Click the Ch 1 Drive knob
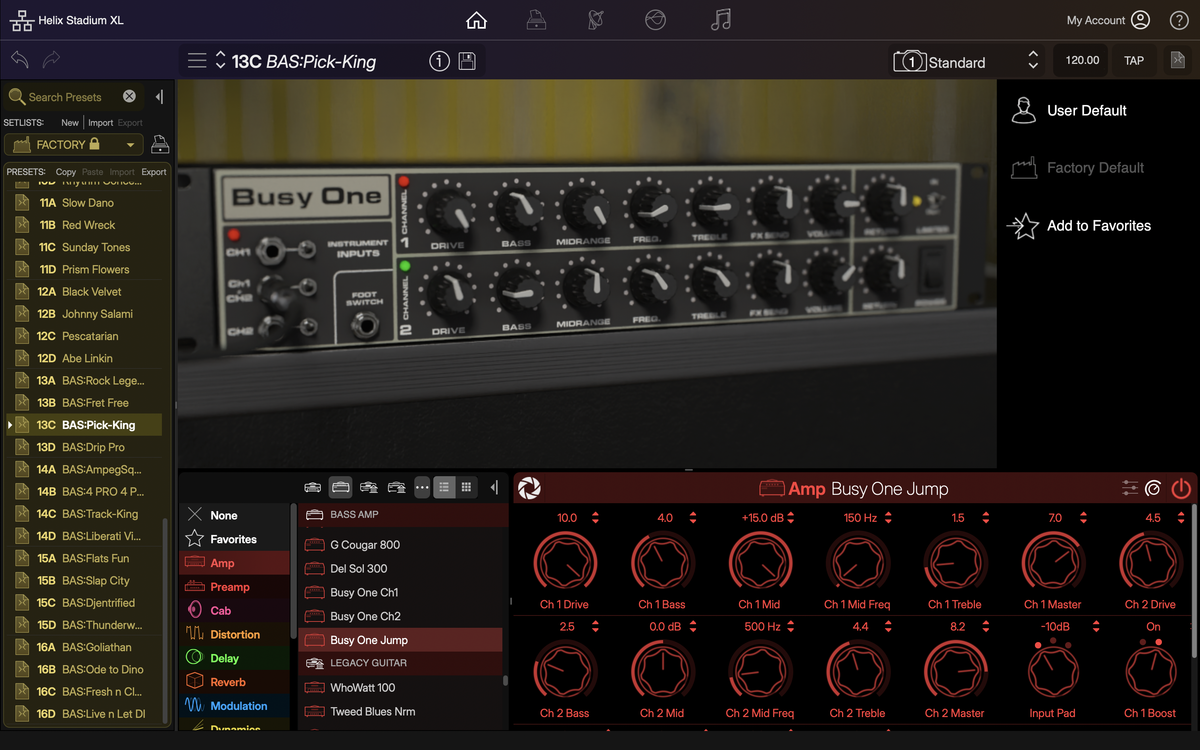1200x750 pixels. pyautogui.click(x=563, y=562)
